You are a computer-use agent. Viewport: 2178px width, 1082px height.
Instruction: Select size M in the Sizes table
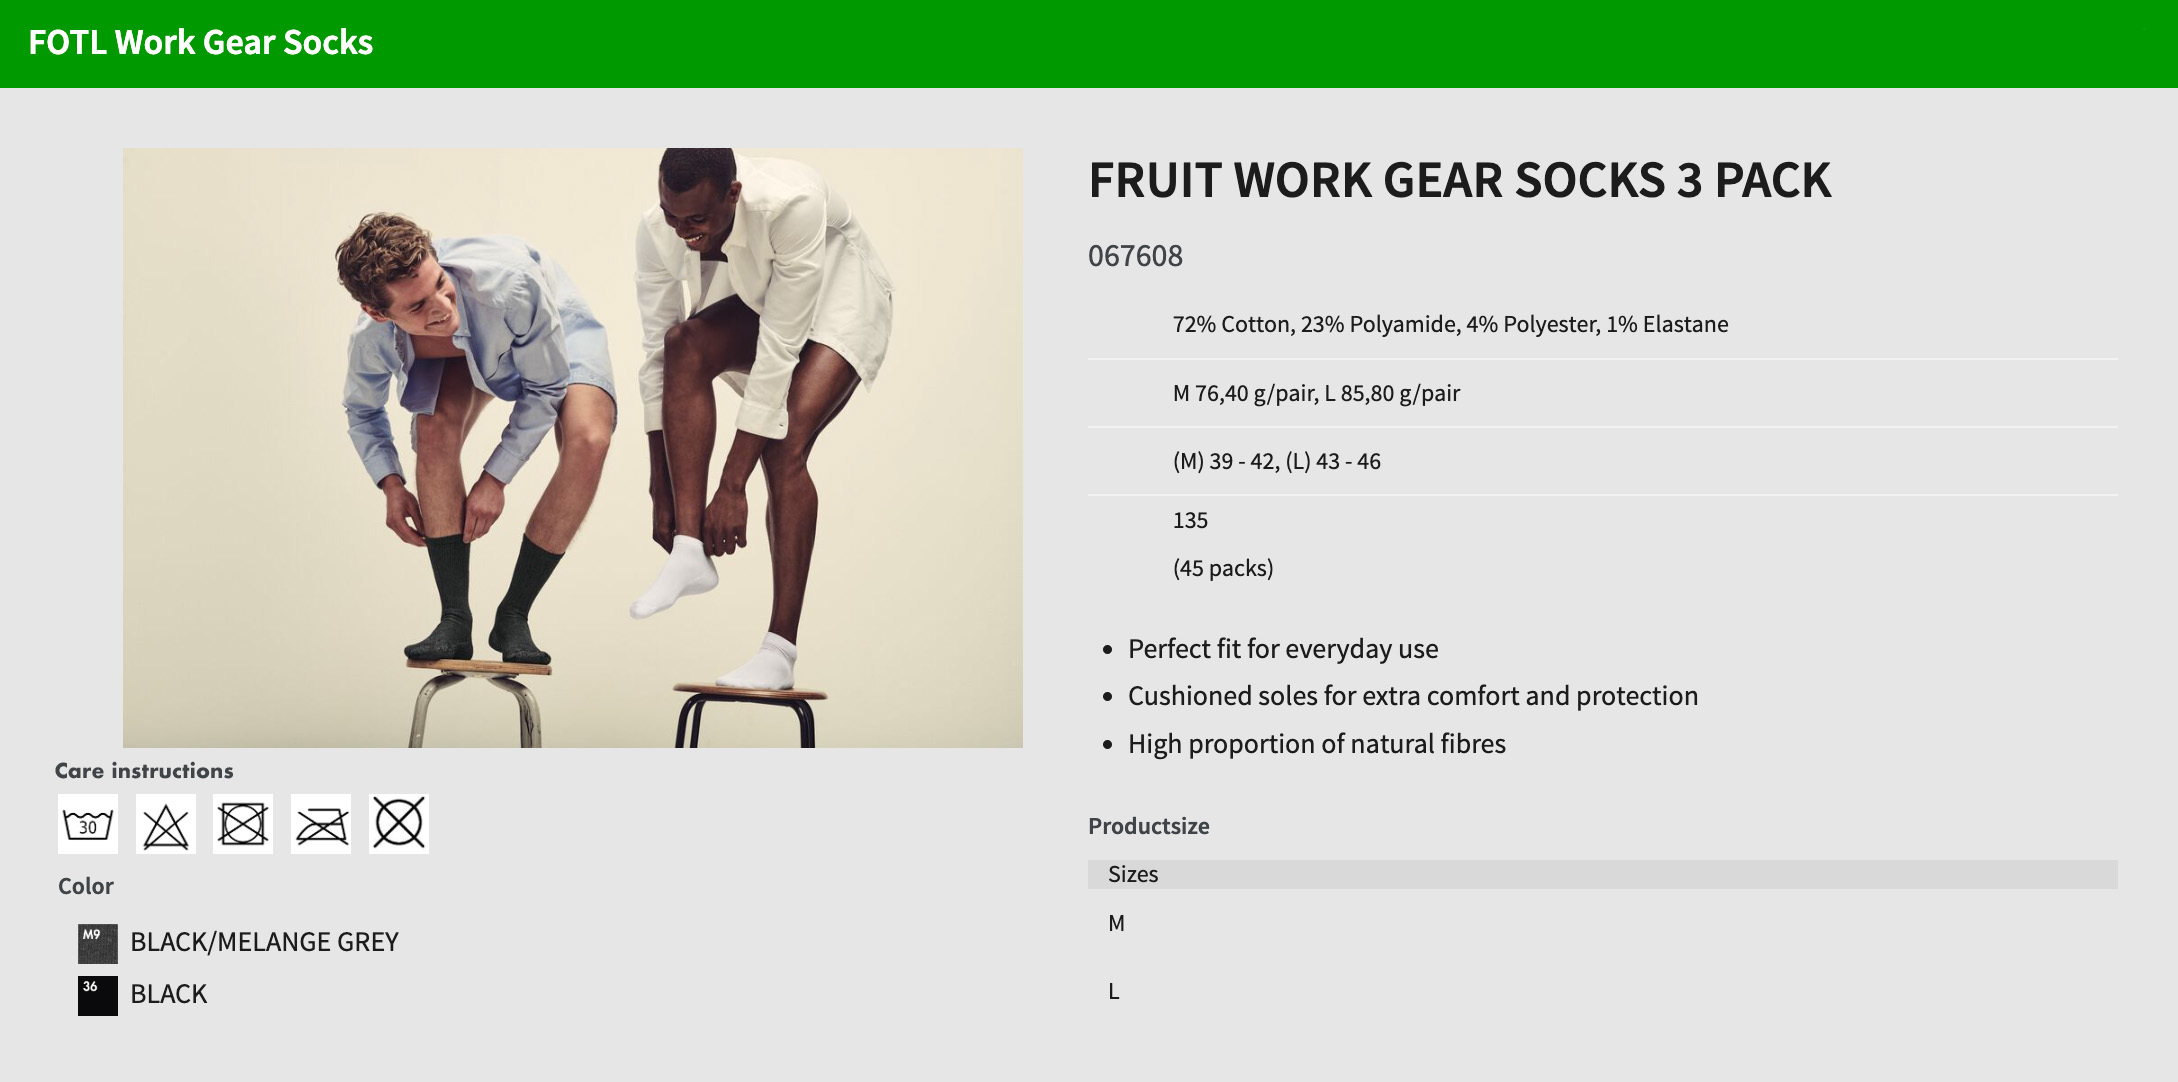(x=1116, y=923)
